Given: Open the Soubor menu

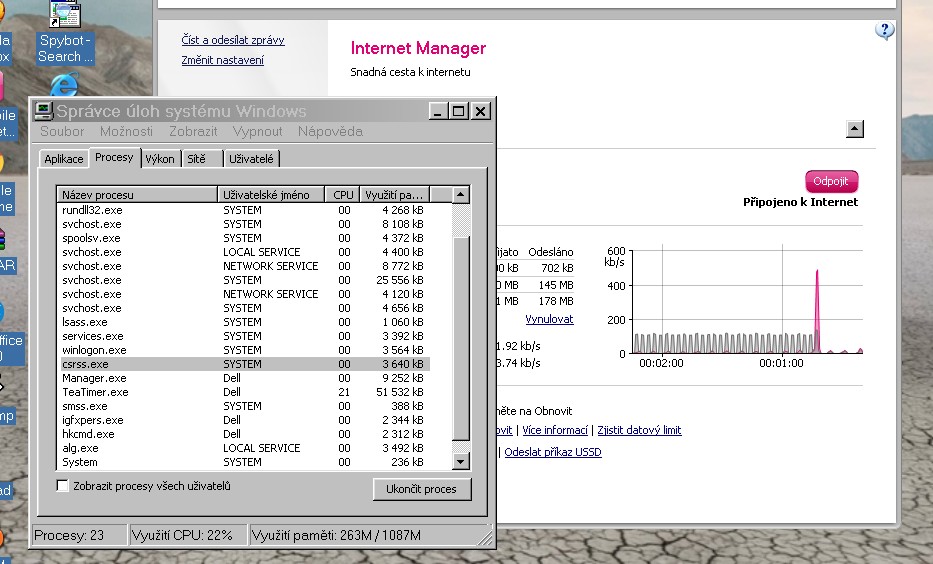Looking at the screenshot, I should [62, 131].
